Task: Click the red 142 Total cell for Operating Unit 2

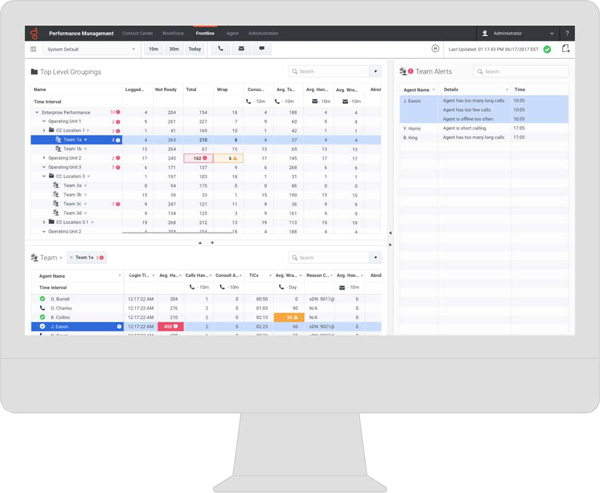Action: coord(197,158)
